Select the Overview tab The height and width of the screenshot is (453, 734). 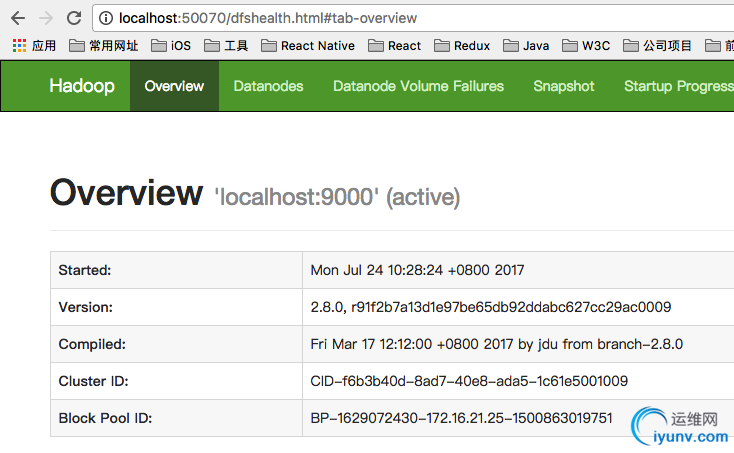click(x=174, y=86)
